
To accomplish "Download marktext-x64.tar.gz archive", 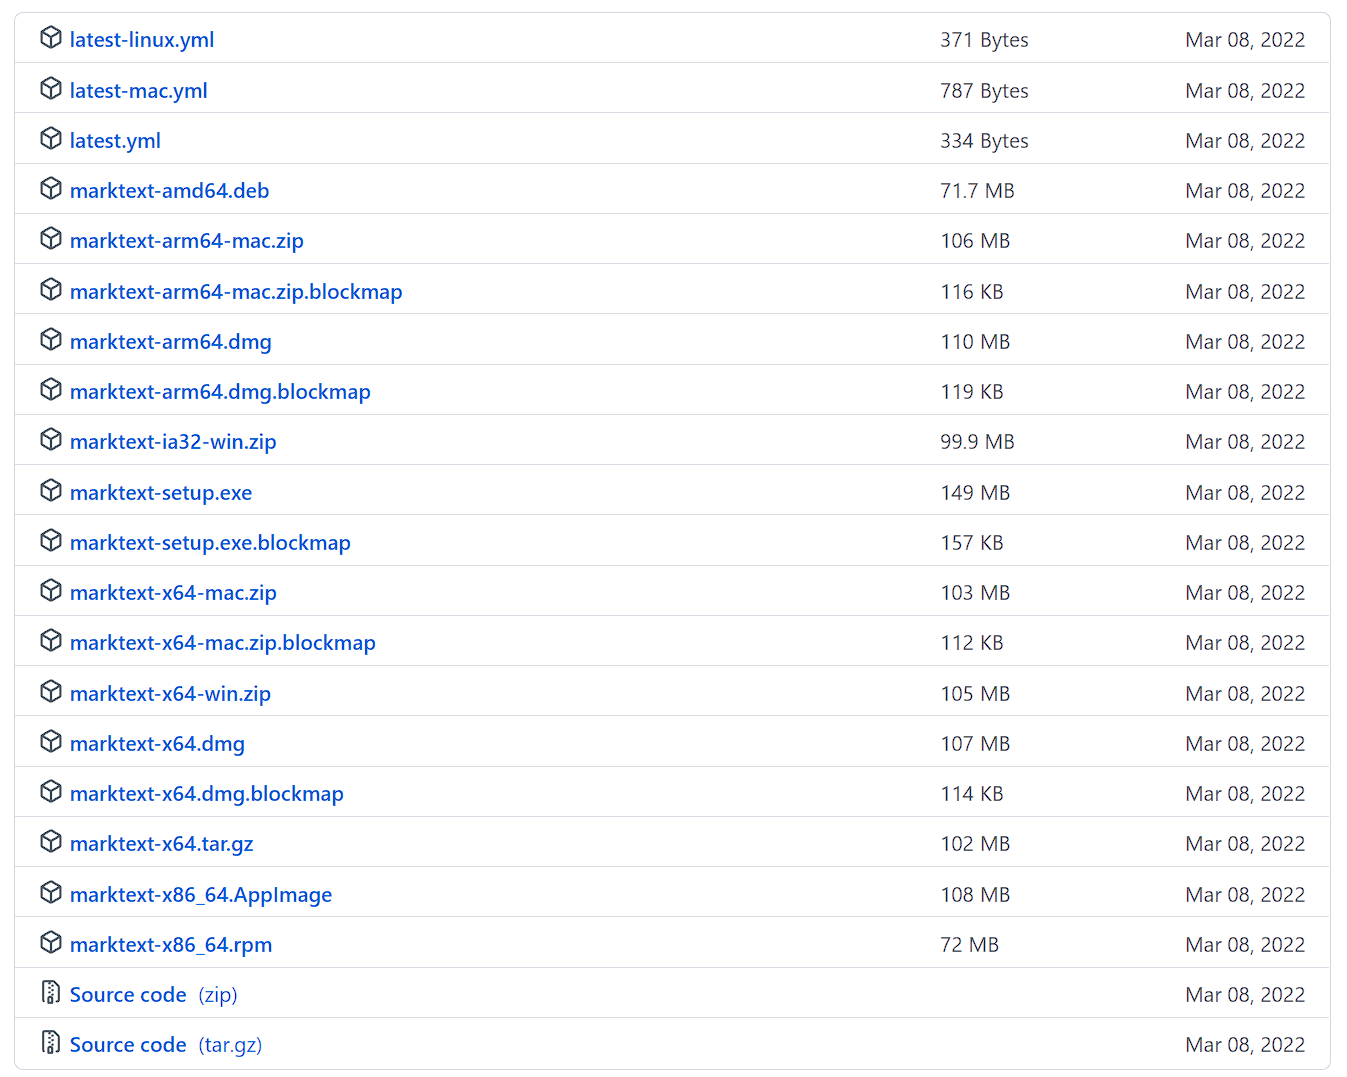I will coord(162,844).
